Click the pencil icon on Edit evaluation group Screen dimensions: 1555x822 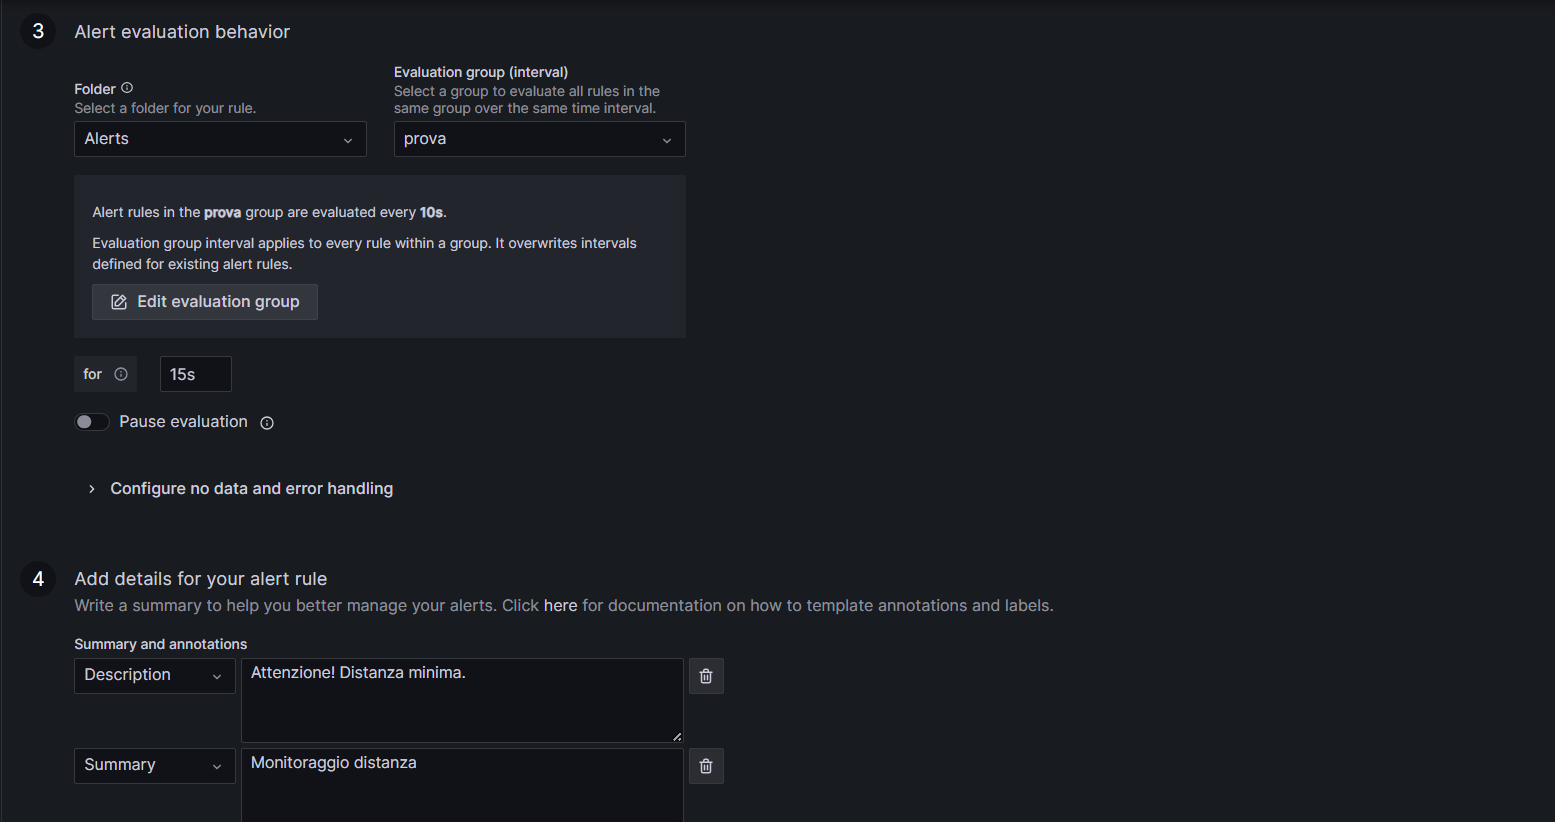click(x=119, y=302)
